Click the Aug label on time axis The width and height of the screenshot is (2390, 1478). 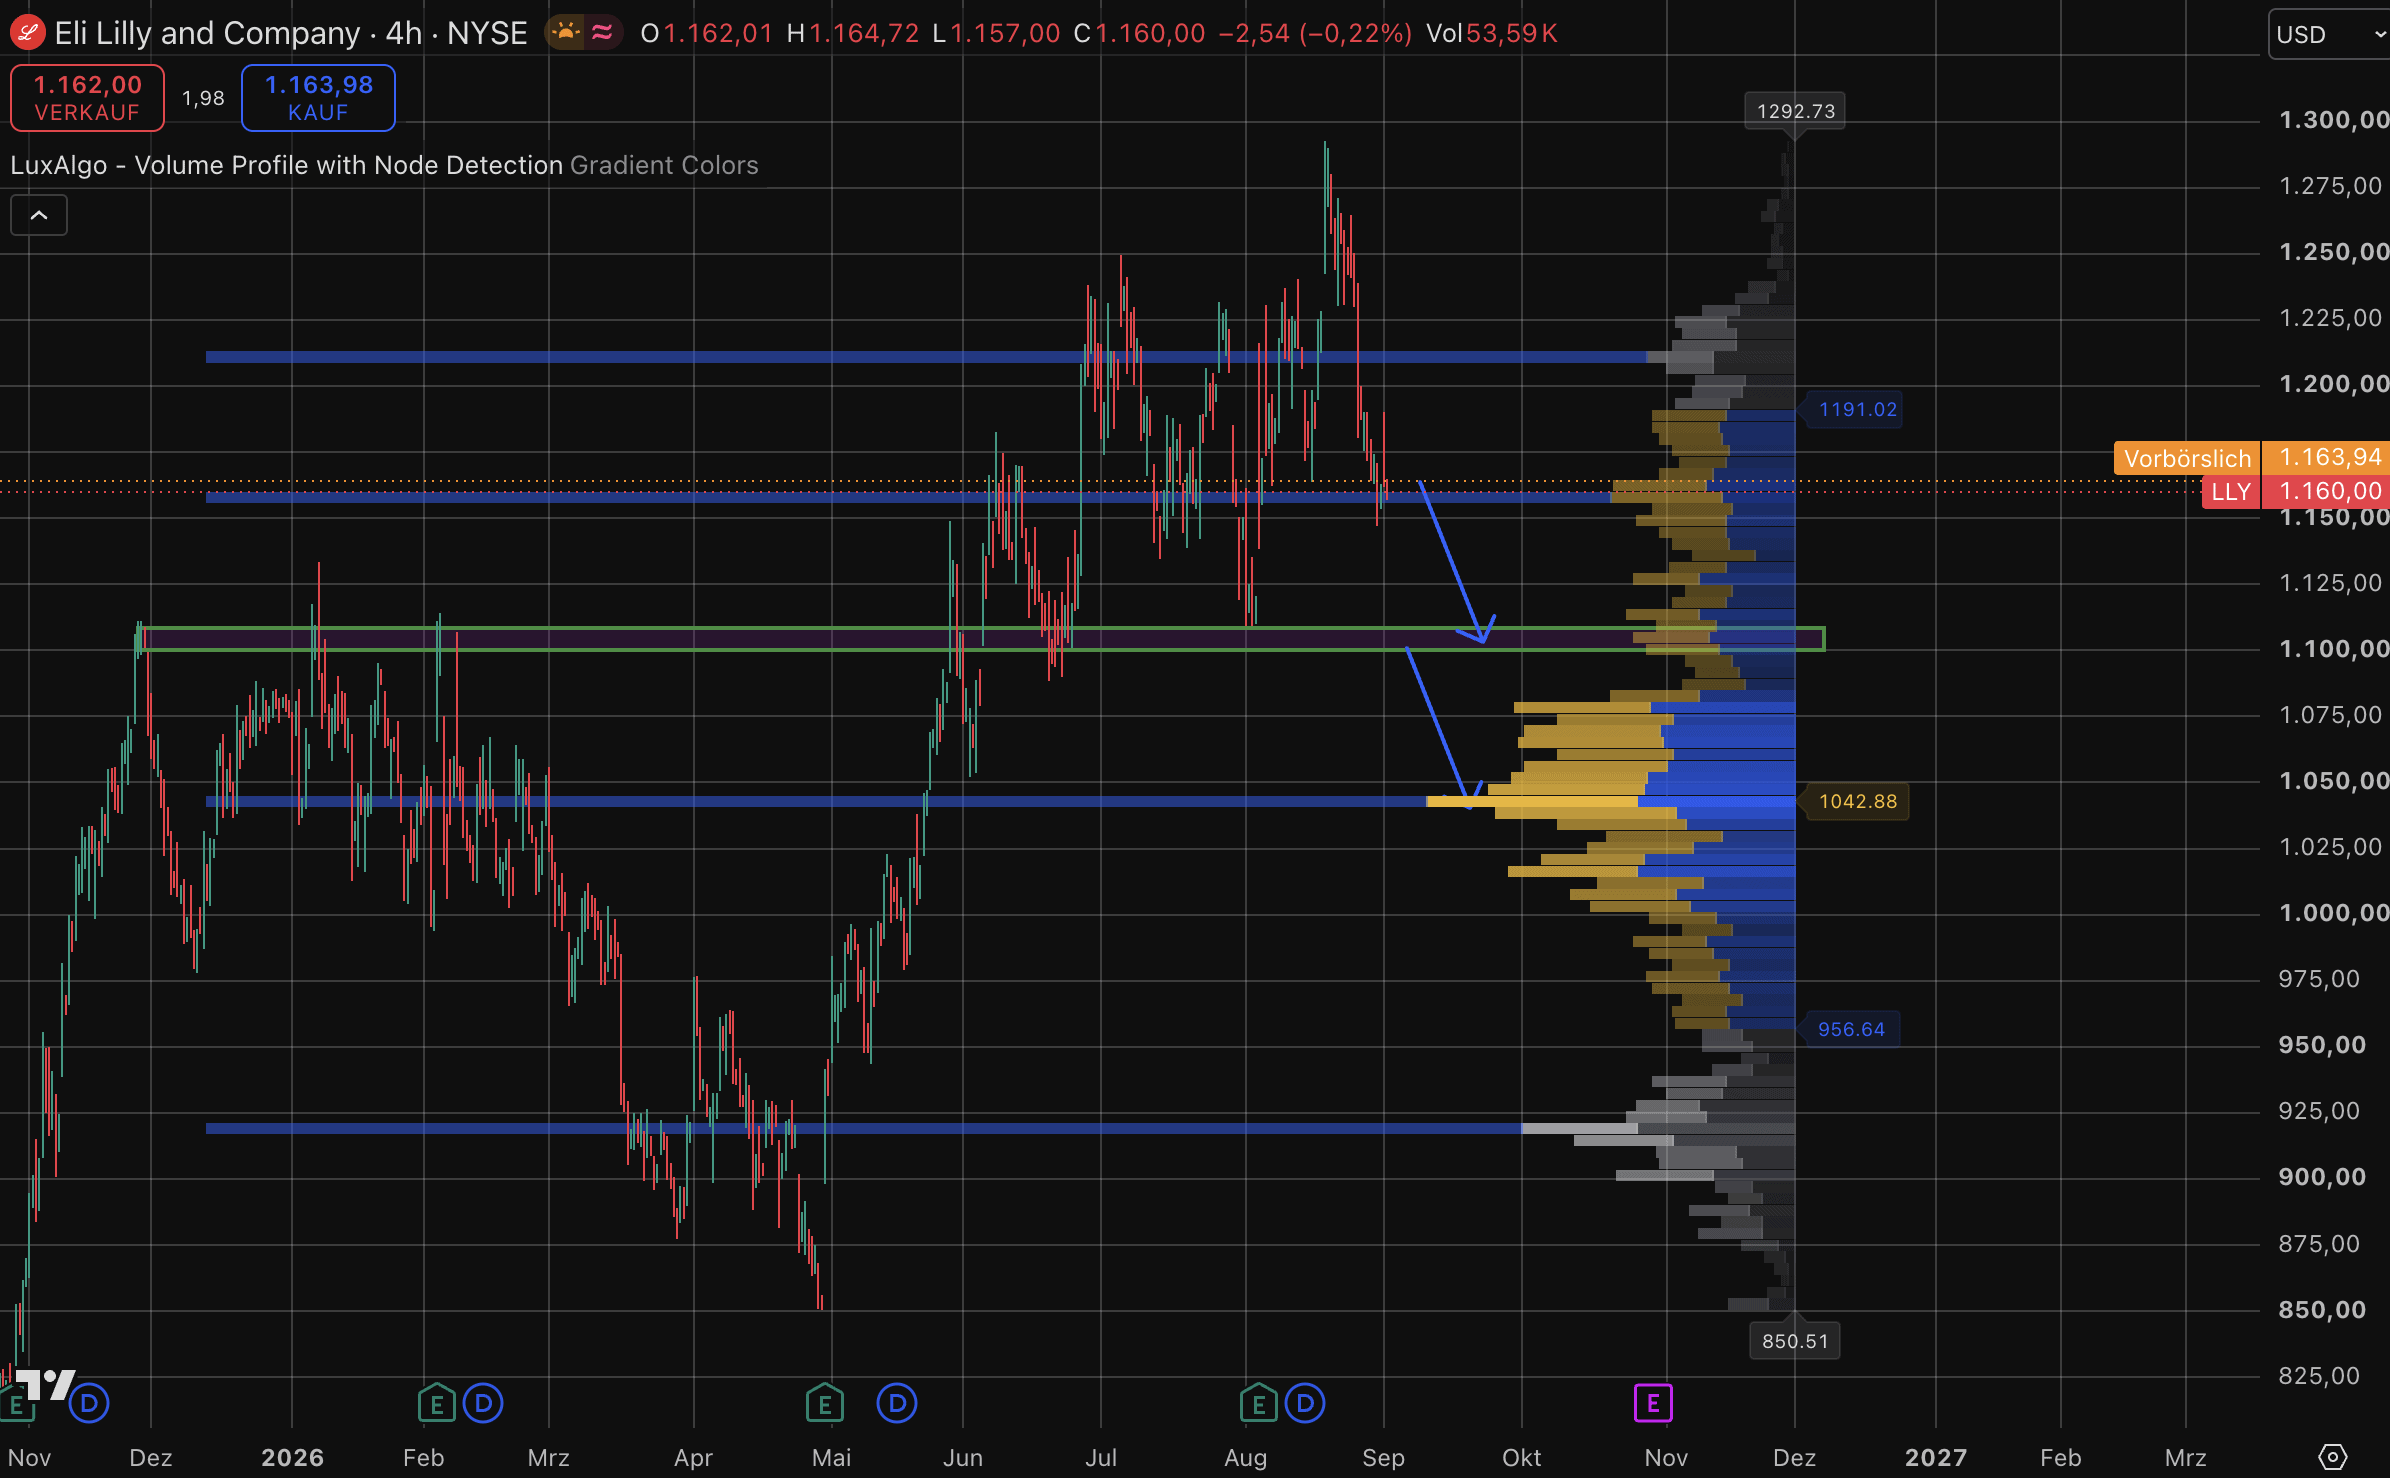1246,1457
